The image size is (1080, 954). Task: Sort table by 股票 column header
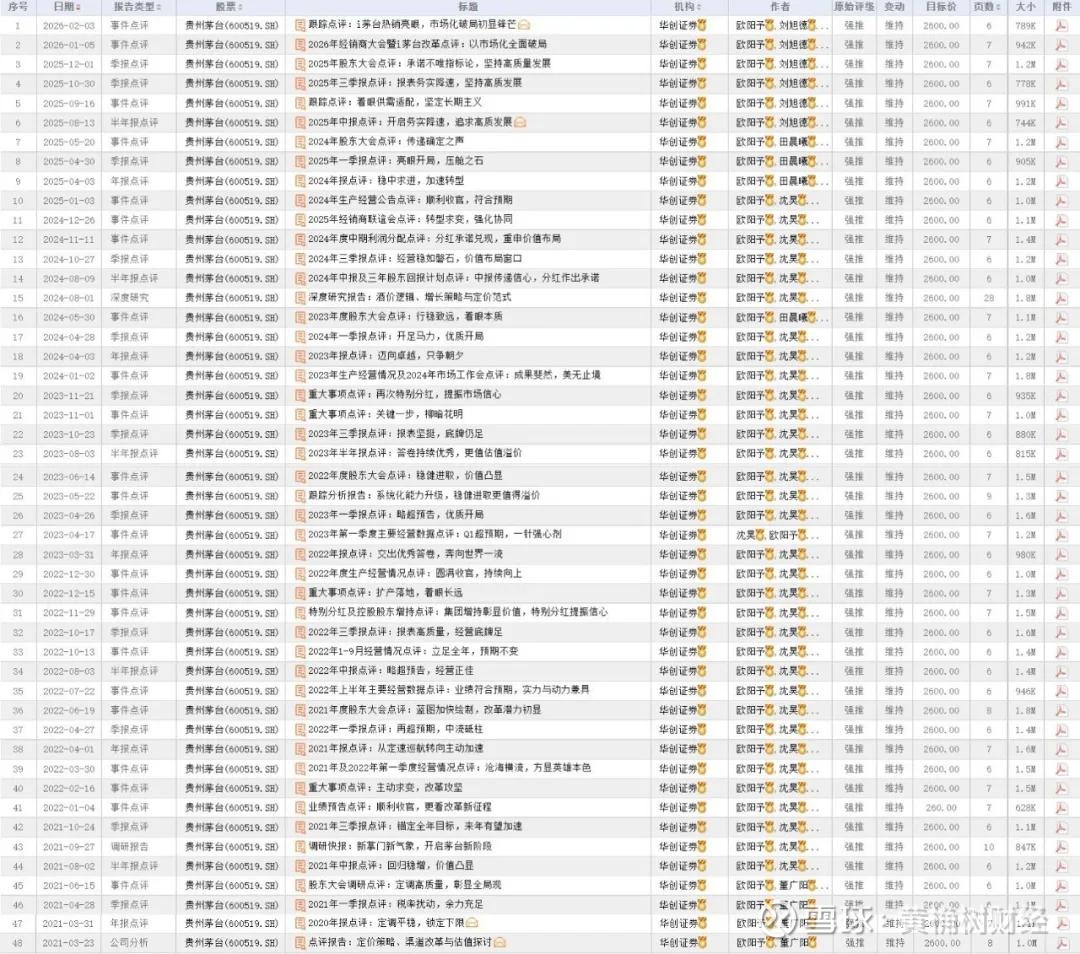(x=229, y=6)
